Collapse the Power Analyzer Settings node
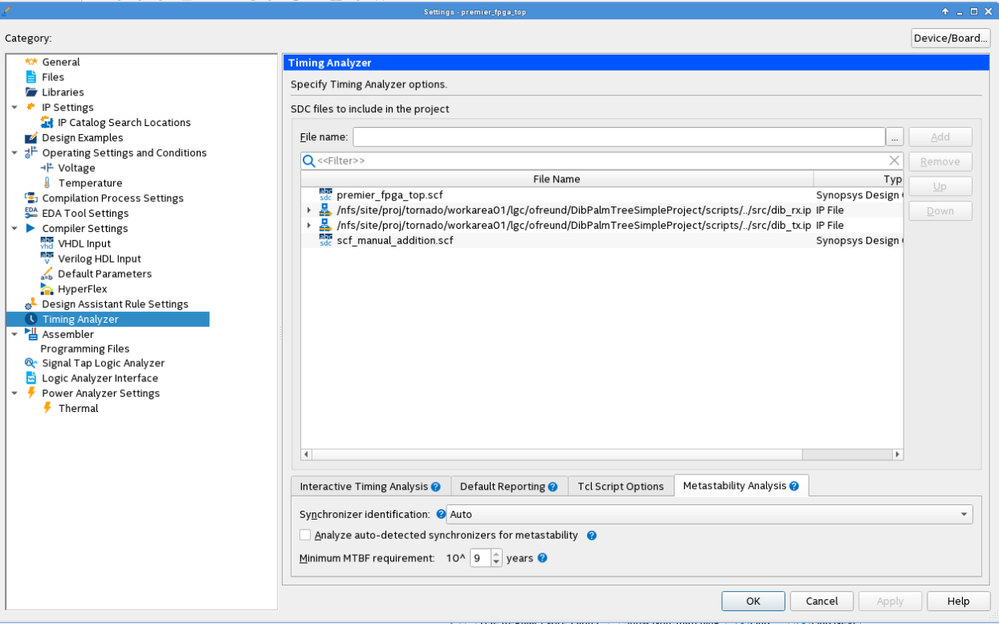999x624 pixels. pos(15,393)
